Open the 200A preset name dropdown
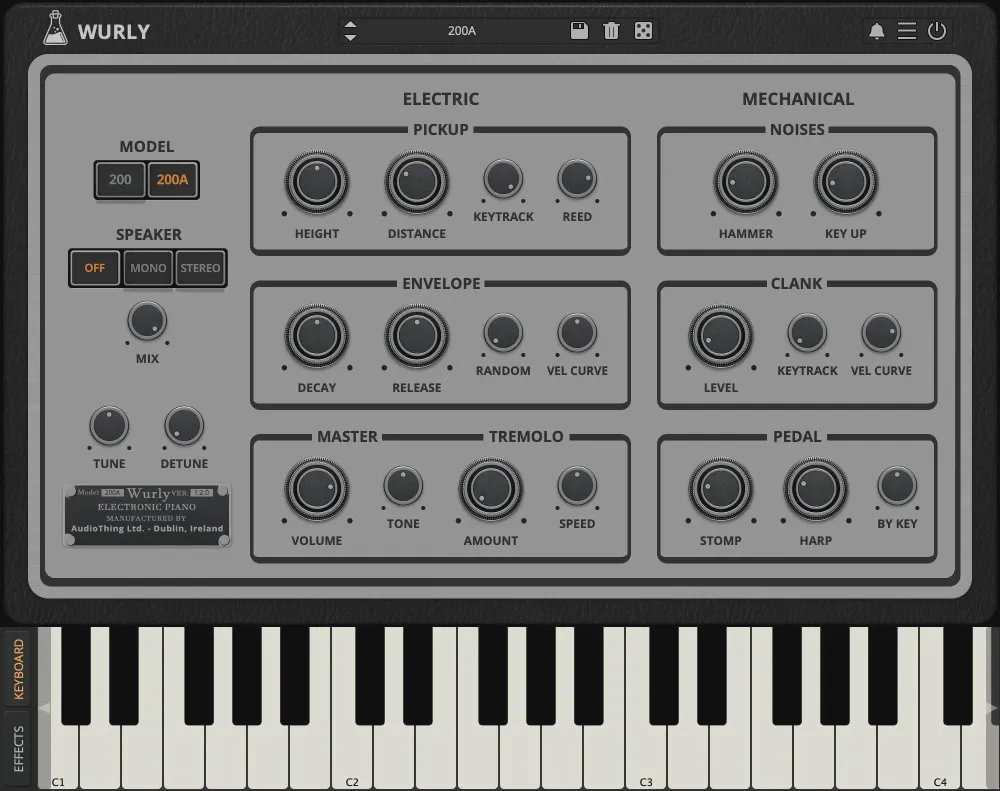Viewport: 1000px width, 791px height. (x=462, y=30)
